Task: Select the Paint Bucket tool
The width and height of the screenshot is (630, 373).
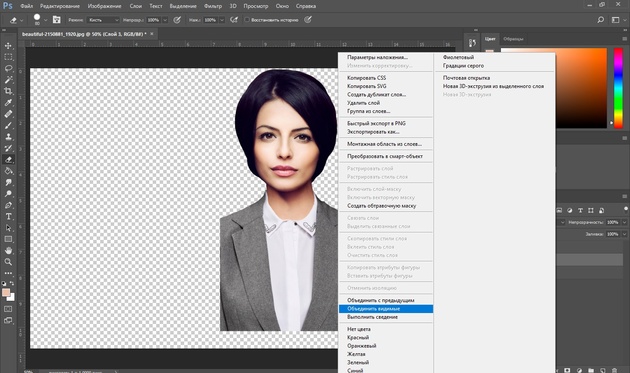Action: [x=8, y=171]
